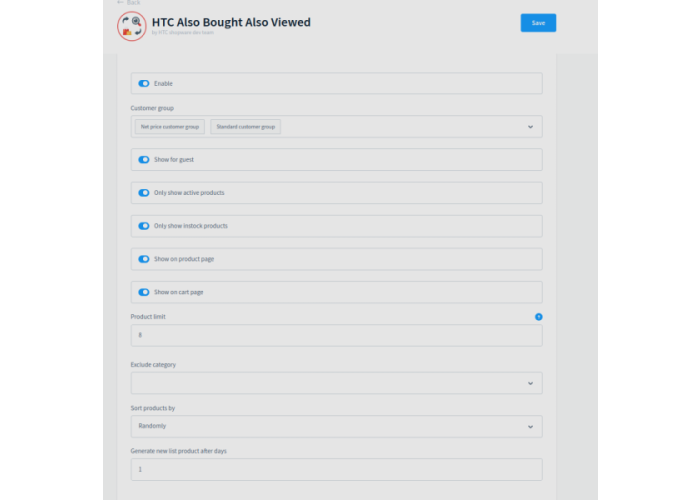This screenshot has height=500, width=700.
Task: Turn off Show on product page
Action: [x=144, y=259]
